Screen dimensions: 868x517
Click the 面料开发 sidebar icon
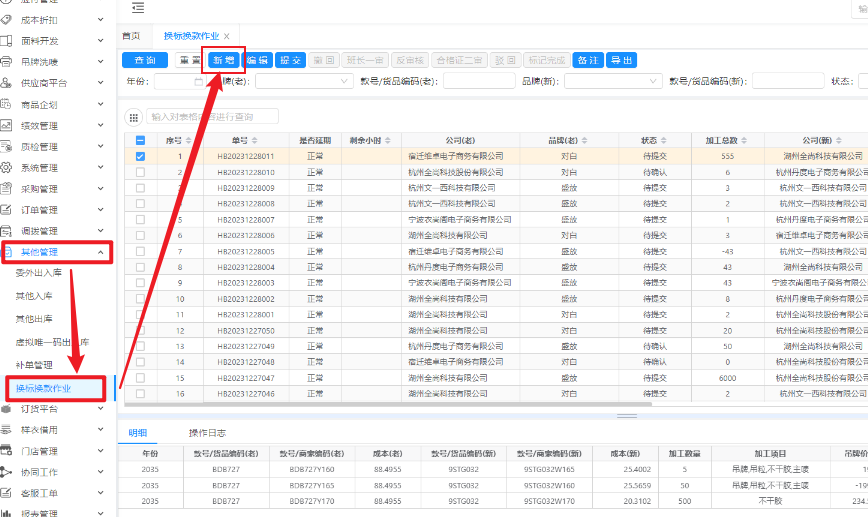tap(9, 41)
